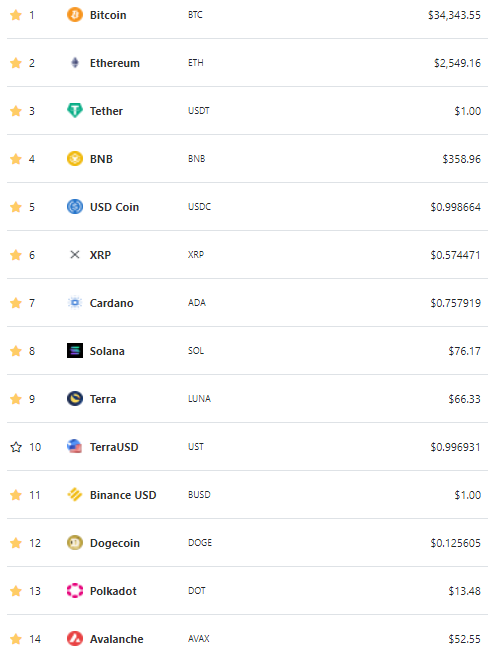
Task: Click the pink Polkadot logo icon
Action: (x=75, y=591)
